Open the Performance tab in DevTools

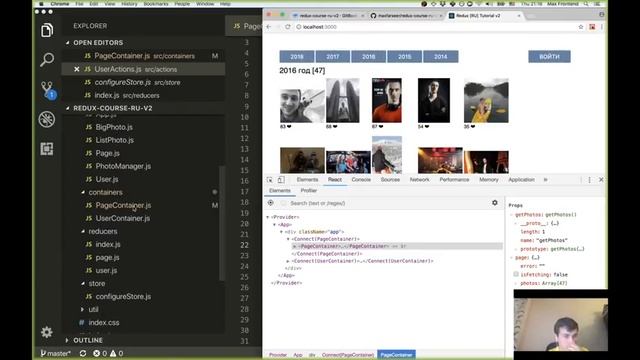coord(454,180)
